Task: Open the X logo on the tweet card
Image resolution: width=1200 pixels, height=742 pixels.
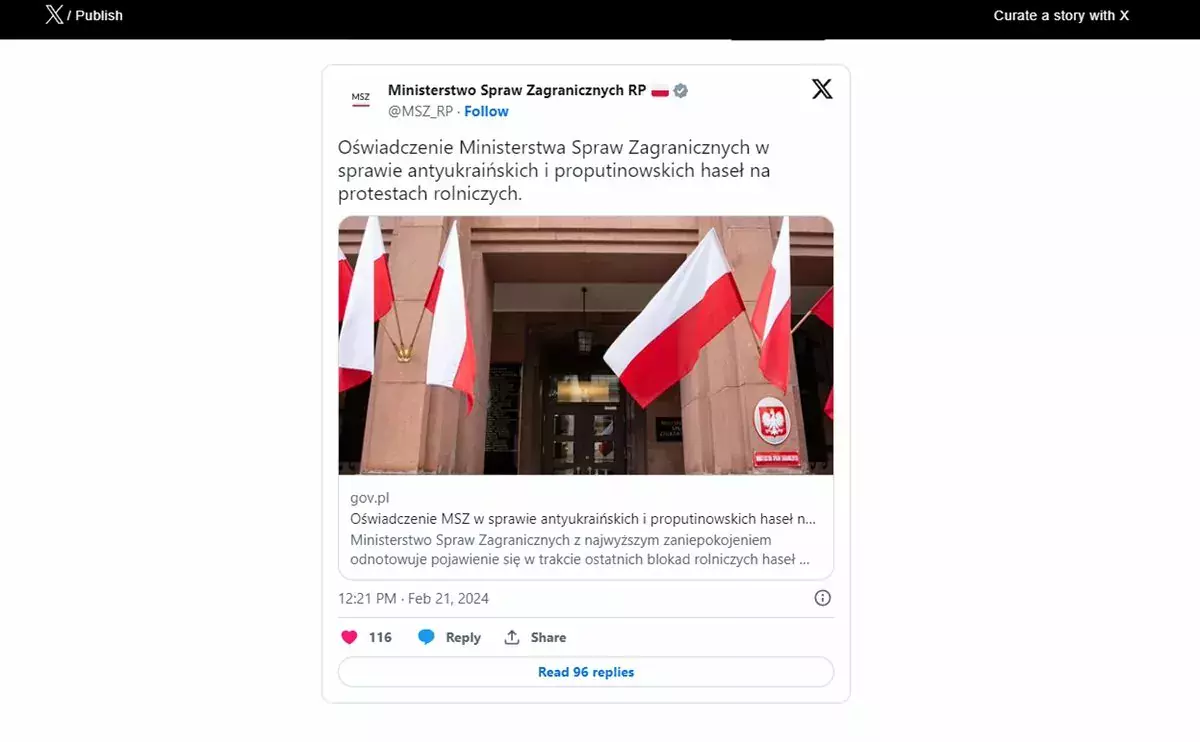Action: (822, 89)
